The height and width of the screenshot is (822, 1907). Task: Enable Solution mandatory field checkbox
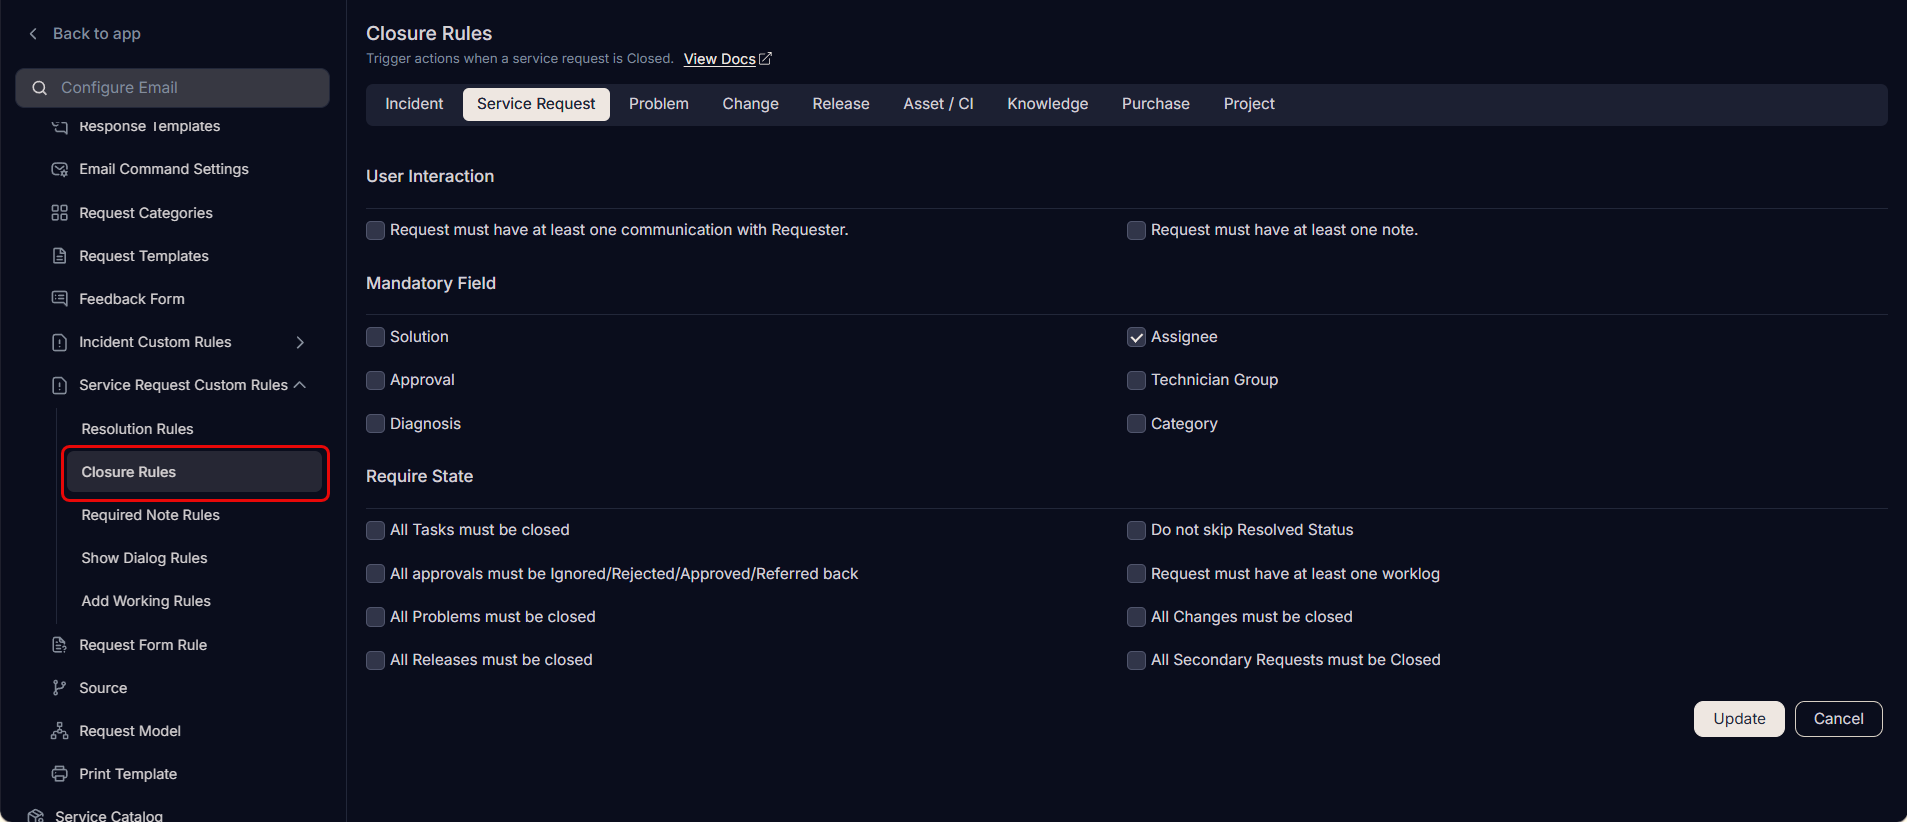click(x=376, y=337)
